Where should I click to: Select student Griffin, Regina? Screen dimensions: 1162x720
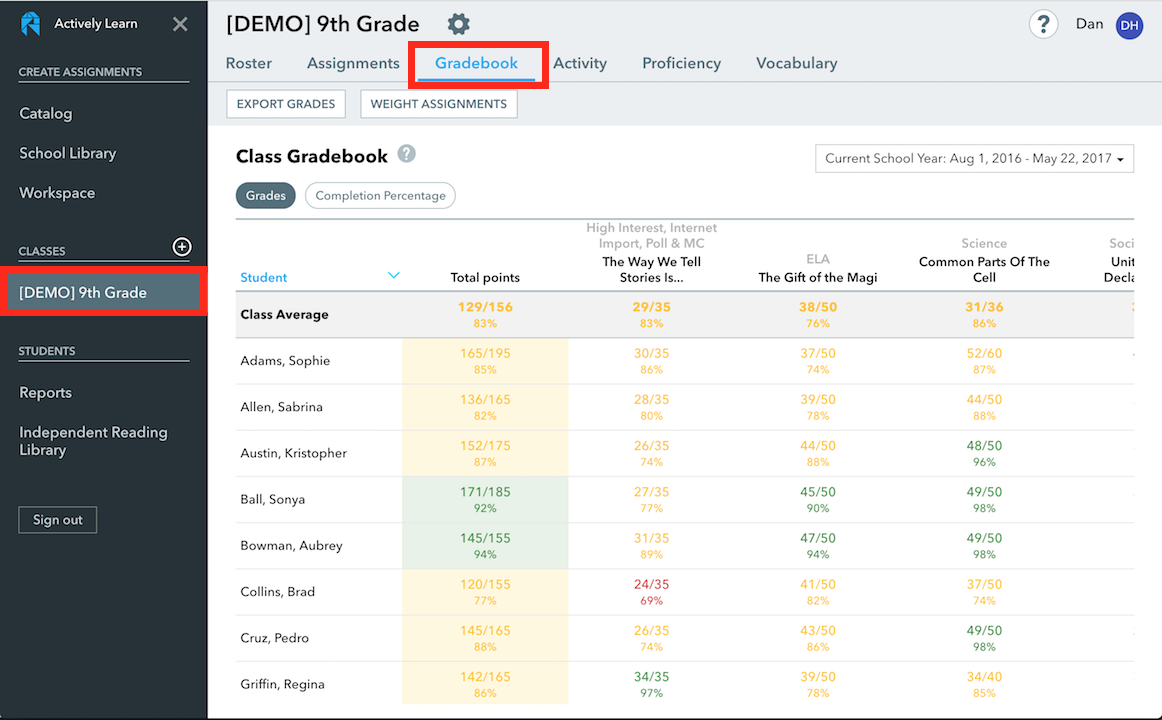click(282, 684)
